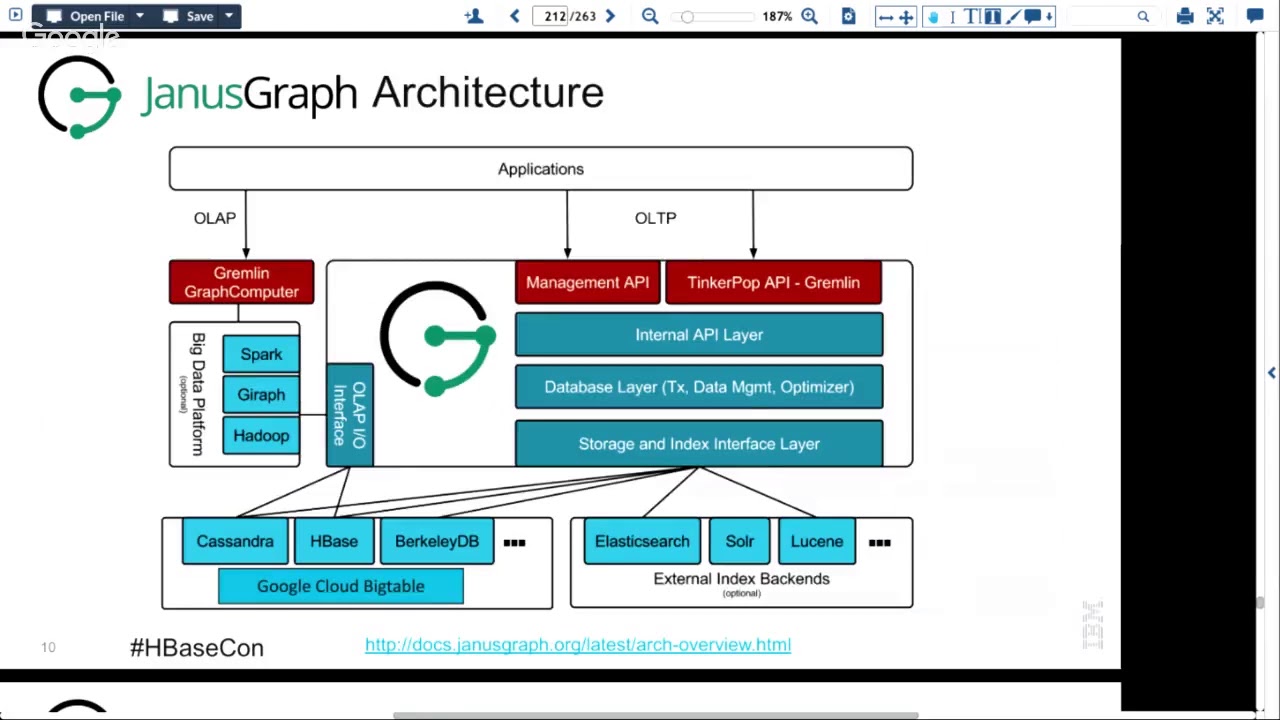The height and width of the screenshot is (720, 1280).
Task: Click the 'Lucene' box
Action: pos(817,541)
